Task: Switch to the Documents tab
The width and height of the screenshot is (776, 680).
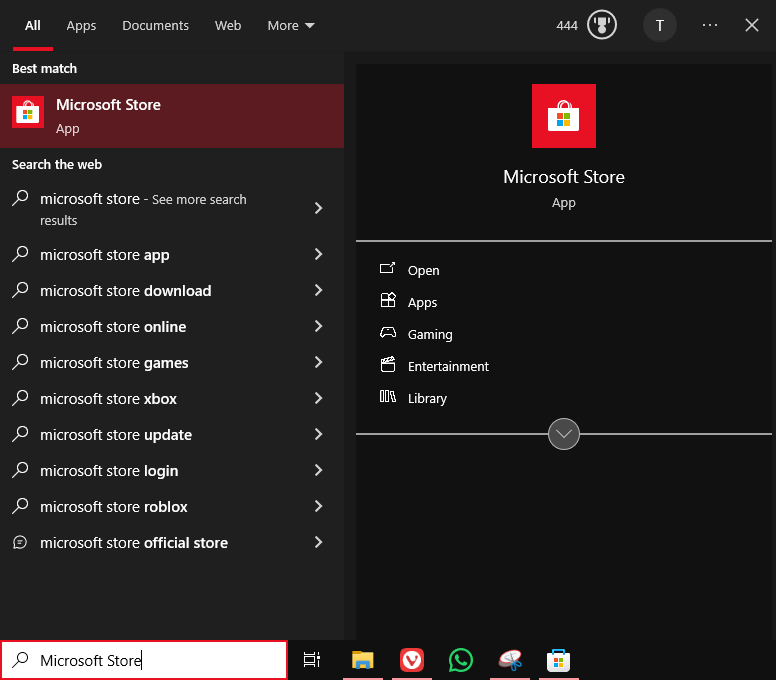Action: click(x=155, y=25)
